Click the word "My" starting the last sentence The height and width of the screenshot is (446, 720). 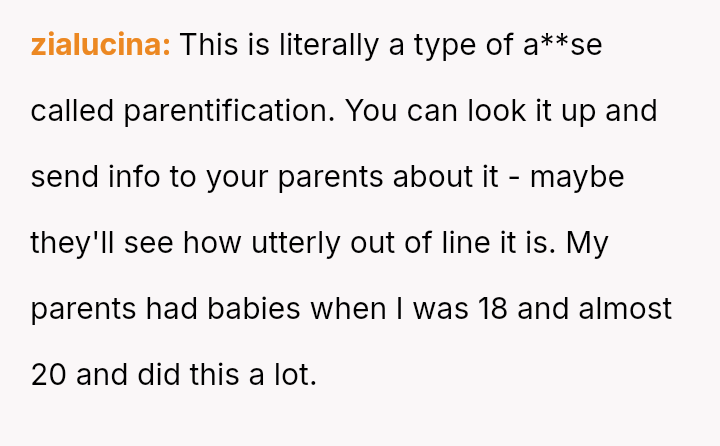588,243
